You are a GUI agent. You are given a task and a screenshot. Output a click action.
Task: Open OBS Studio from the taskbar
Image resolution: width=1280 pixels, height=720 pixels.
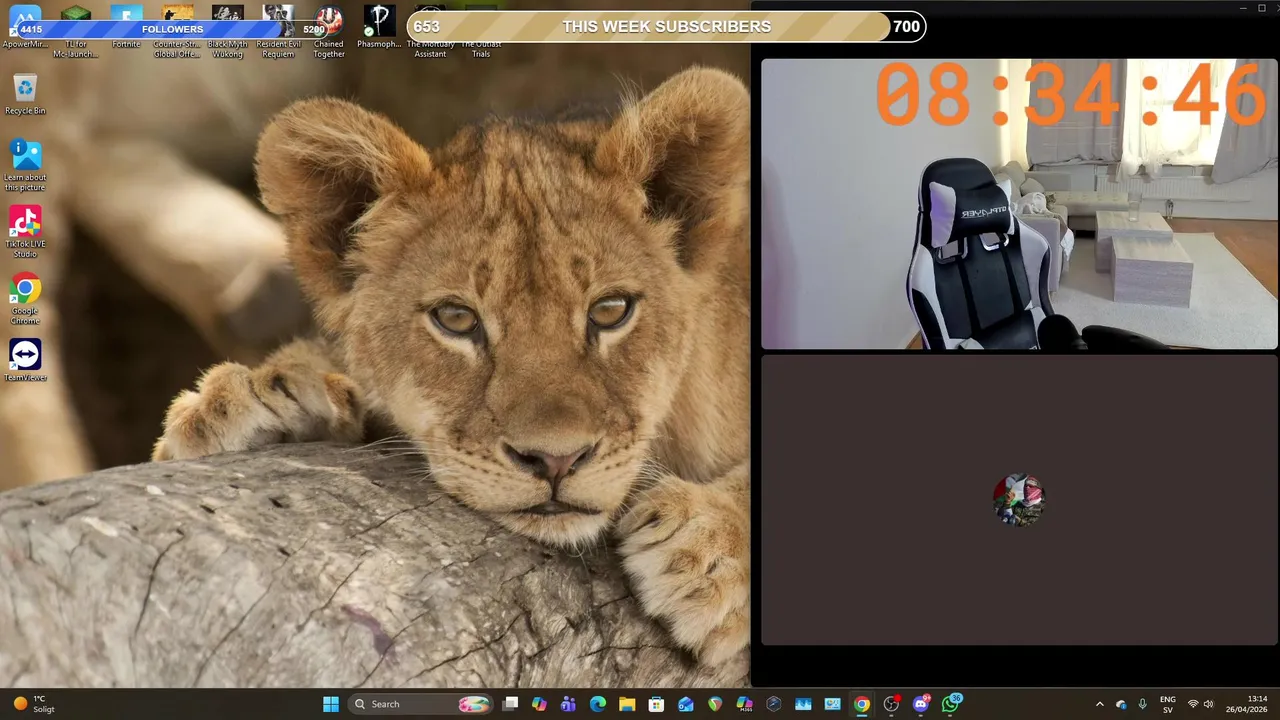click(x=891, y=704)
